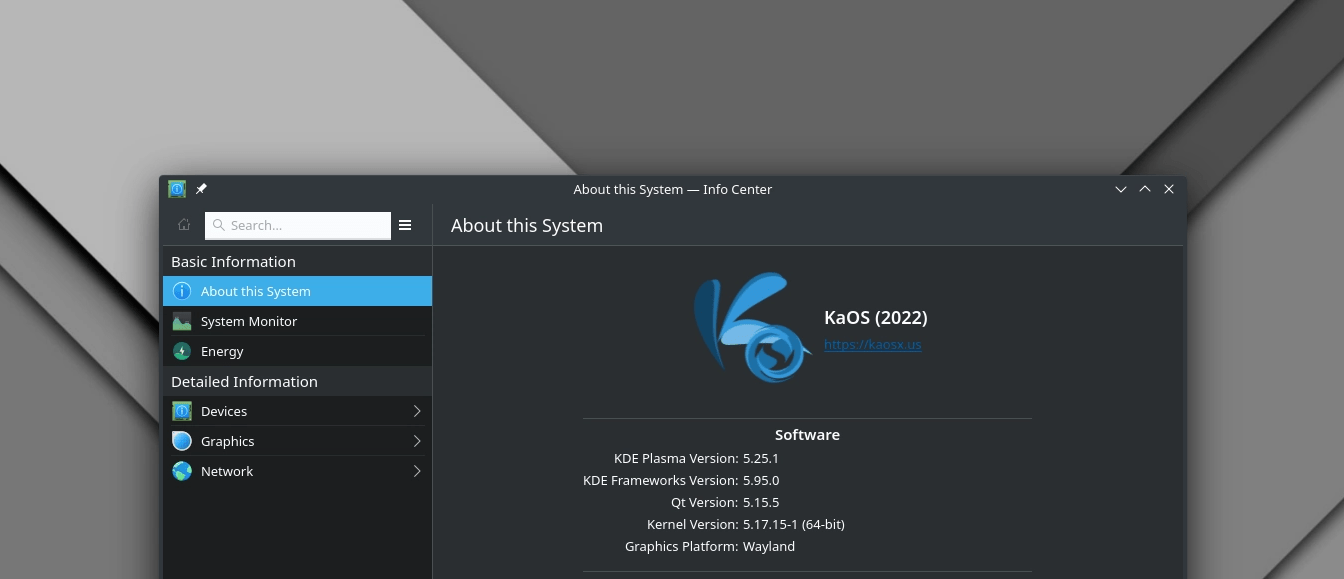Click Kernel Version value 5.17.15-1 (64-bit)
This screenshot has height=579, width=1344.
pyautogui.click(x=794, y=524)
